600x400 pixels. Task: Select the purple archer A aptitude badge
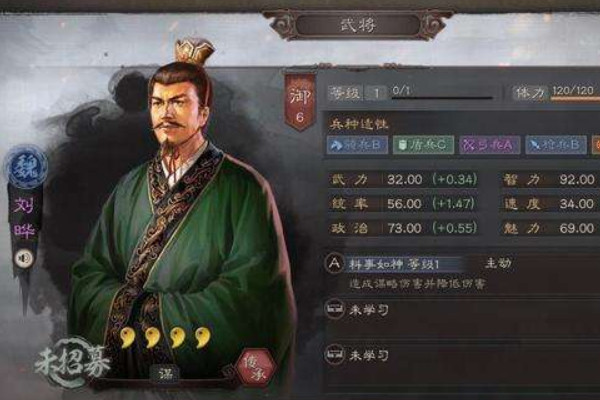click(x=489, y=145)
